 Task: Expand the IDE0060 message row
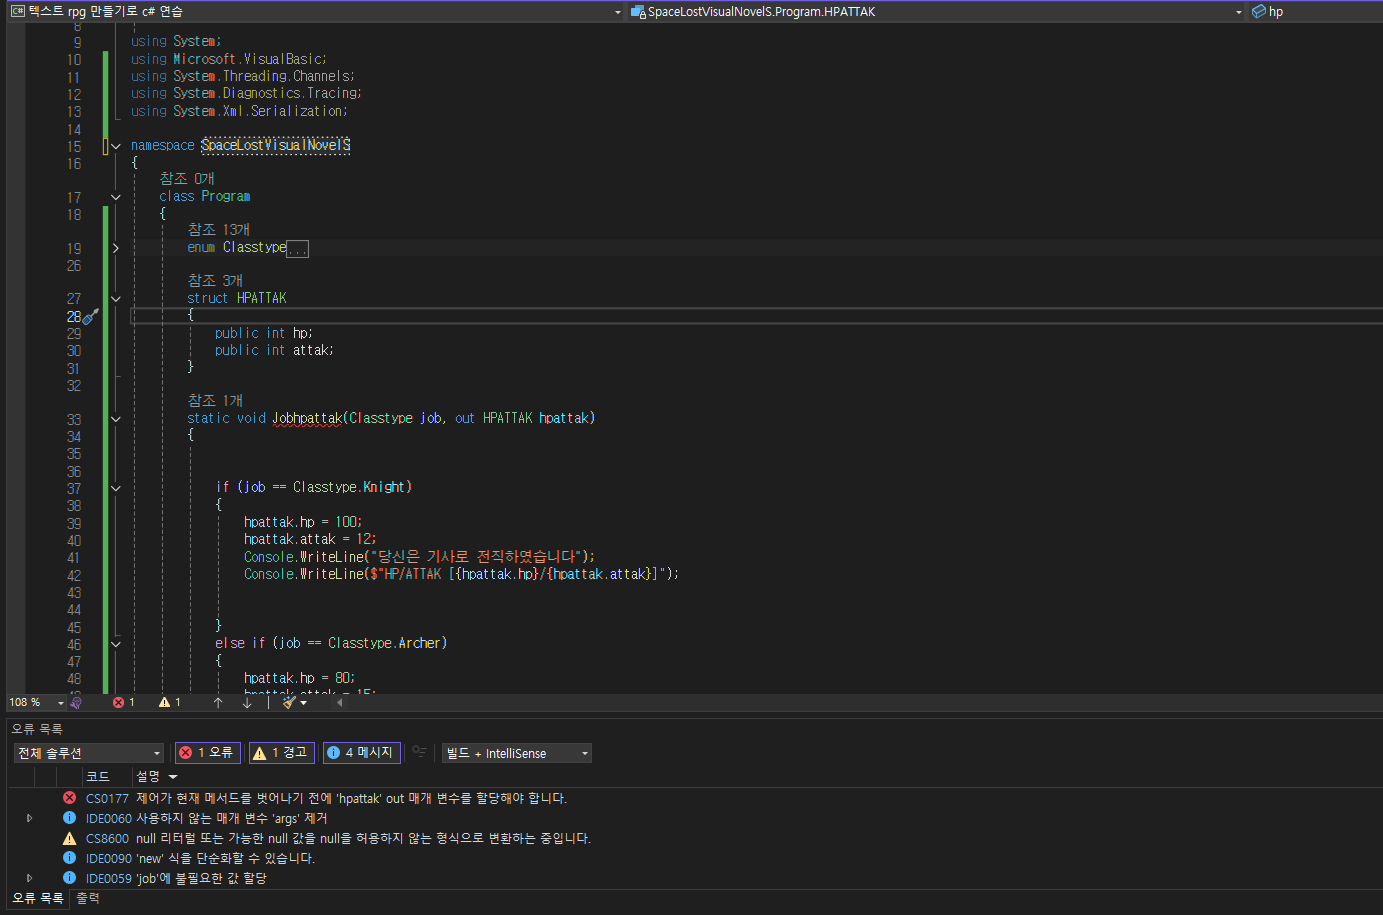click(x=29, y=818)
